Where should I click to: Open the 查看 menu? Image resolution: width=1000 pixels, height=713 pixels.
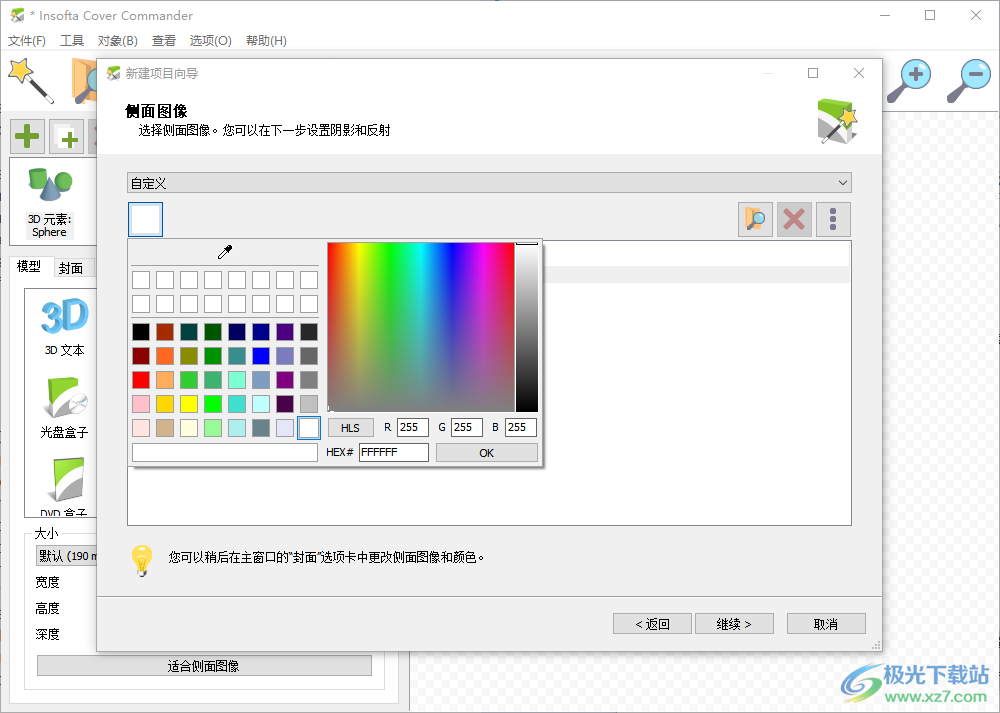(x=164, y=41)
